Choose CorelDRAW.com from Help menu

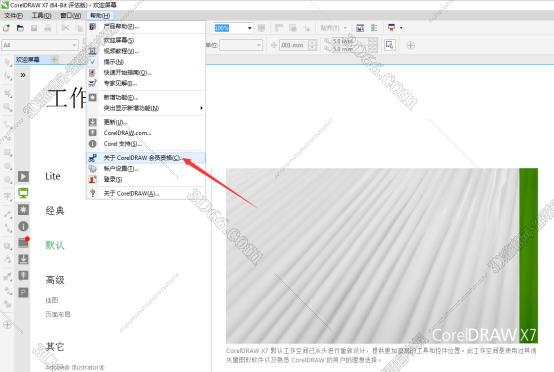pos(146,133)
